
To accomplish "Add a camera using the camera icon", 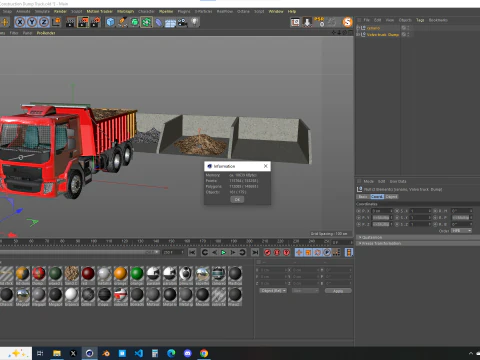I will pyautogui.click(x=182, y=22).
